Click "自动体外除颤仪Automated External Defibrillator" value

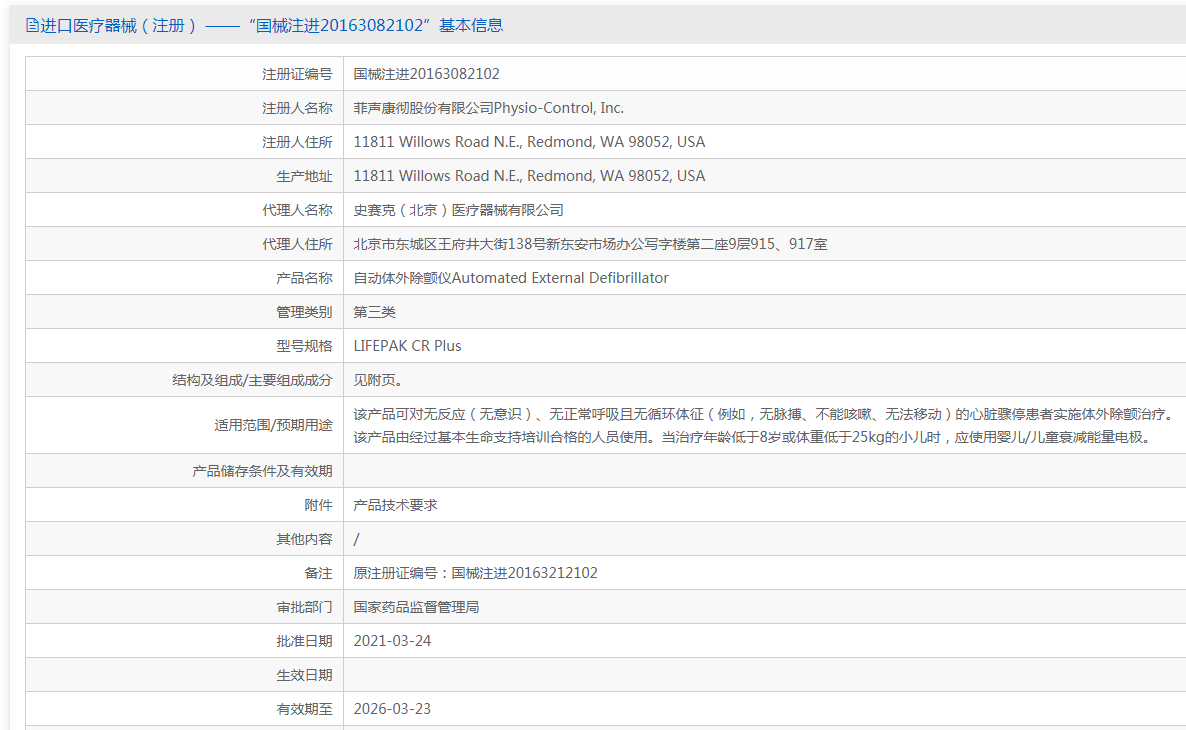coord(511,278)
